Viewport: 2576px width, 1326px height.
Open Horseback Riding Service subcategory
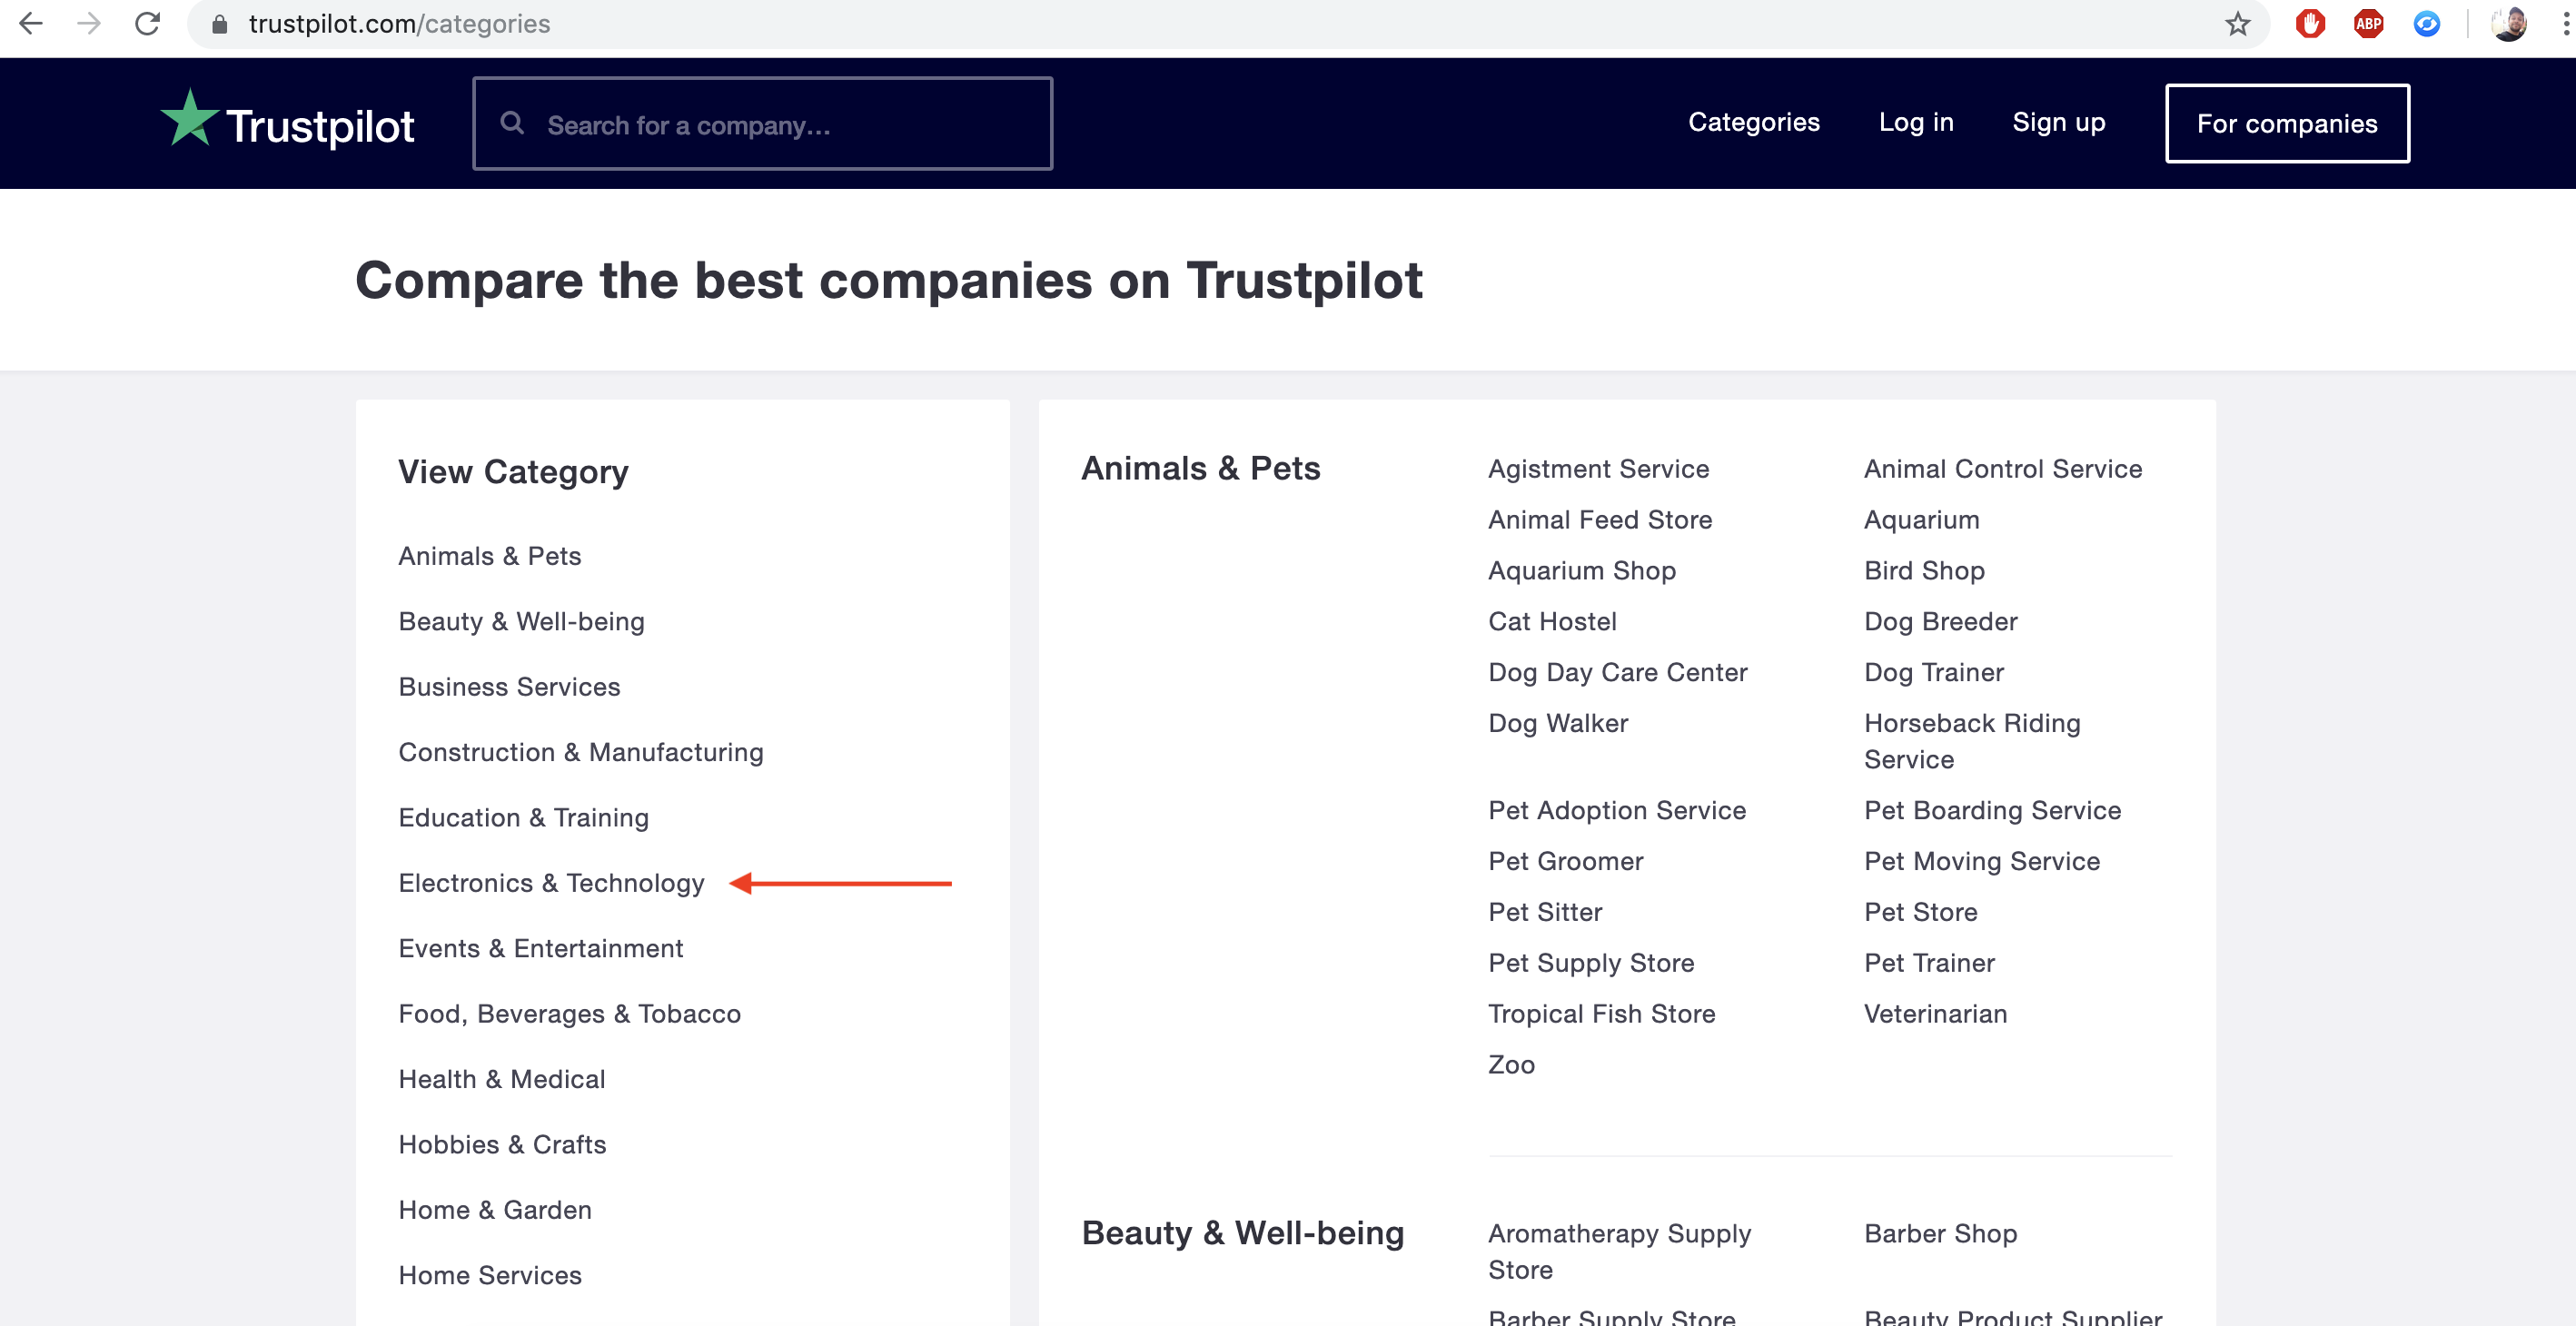pyautogui.click(x=1972, y=741)
